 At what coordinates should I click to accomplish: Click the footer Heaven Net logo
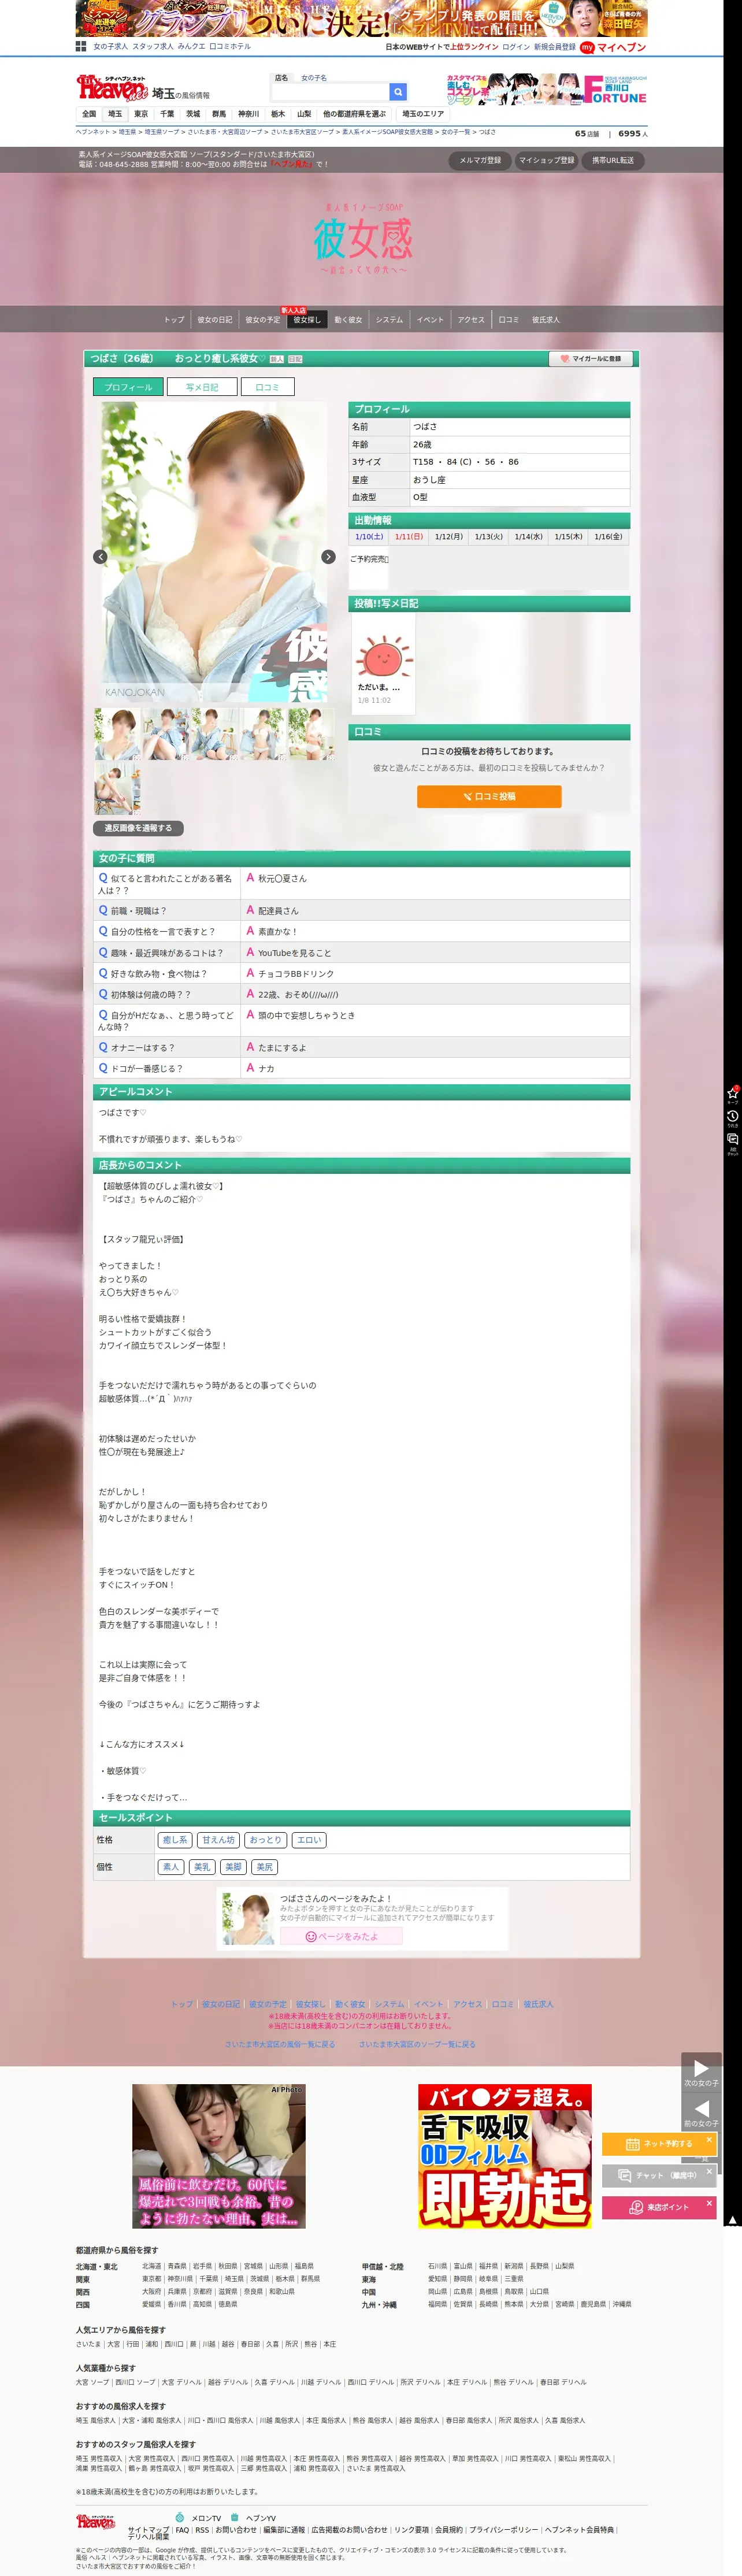tap(96, 2521)
